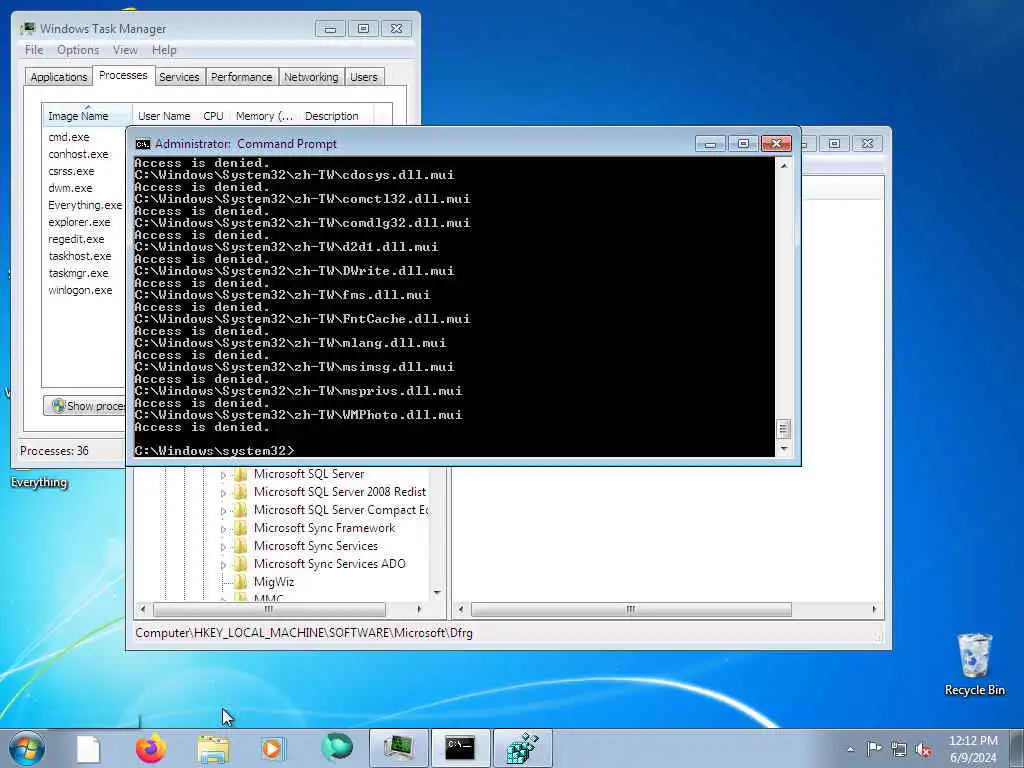The image size is (1024, 768).
Task: Open Firefox from the taskbar
Action: point(151,748)
